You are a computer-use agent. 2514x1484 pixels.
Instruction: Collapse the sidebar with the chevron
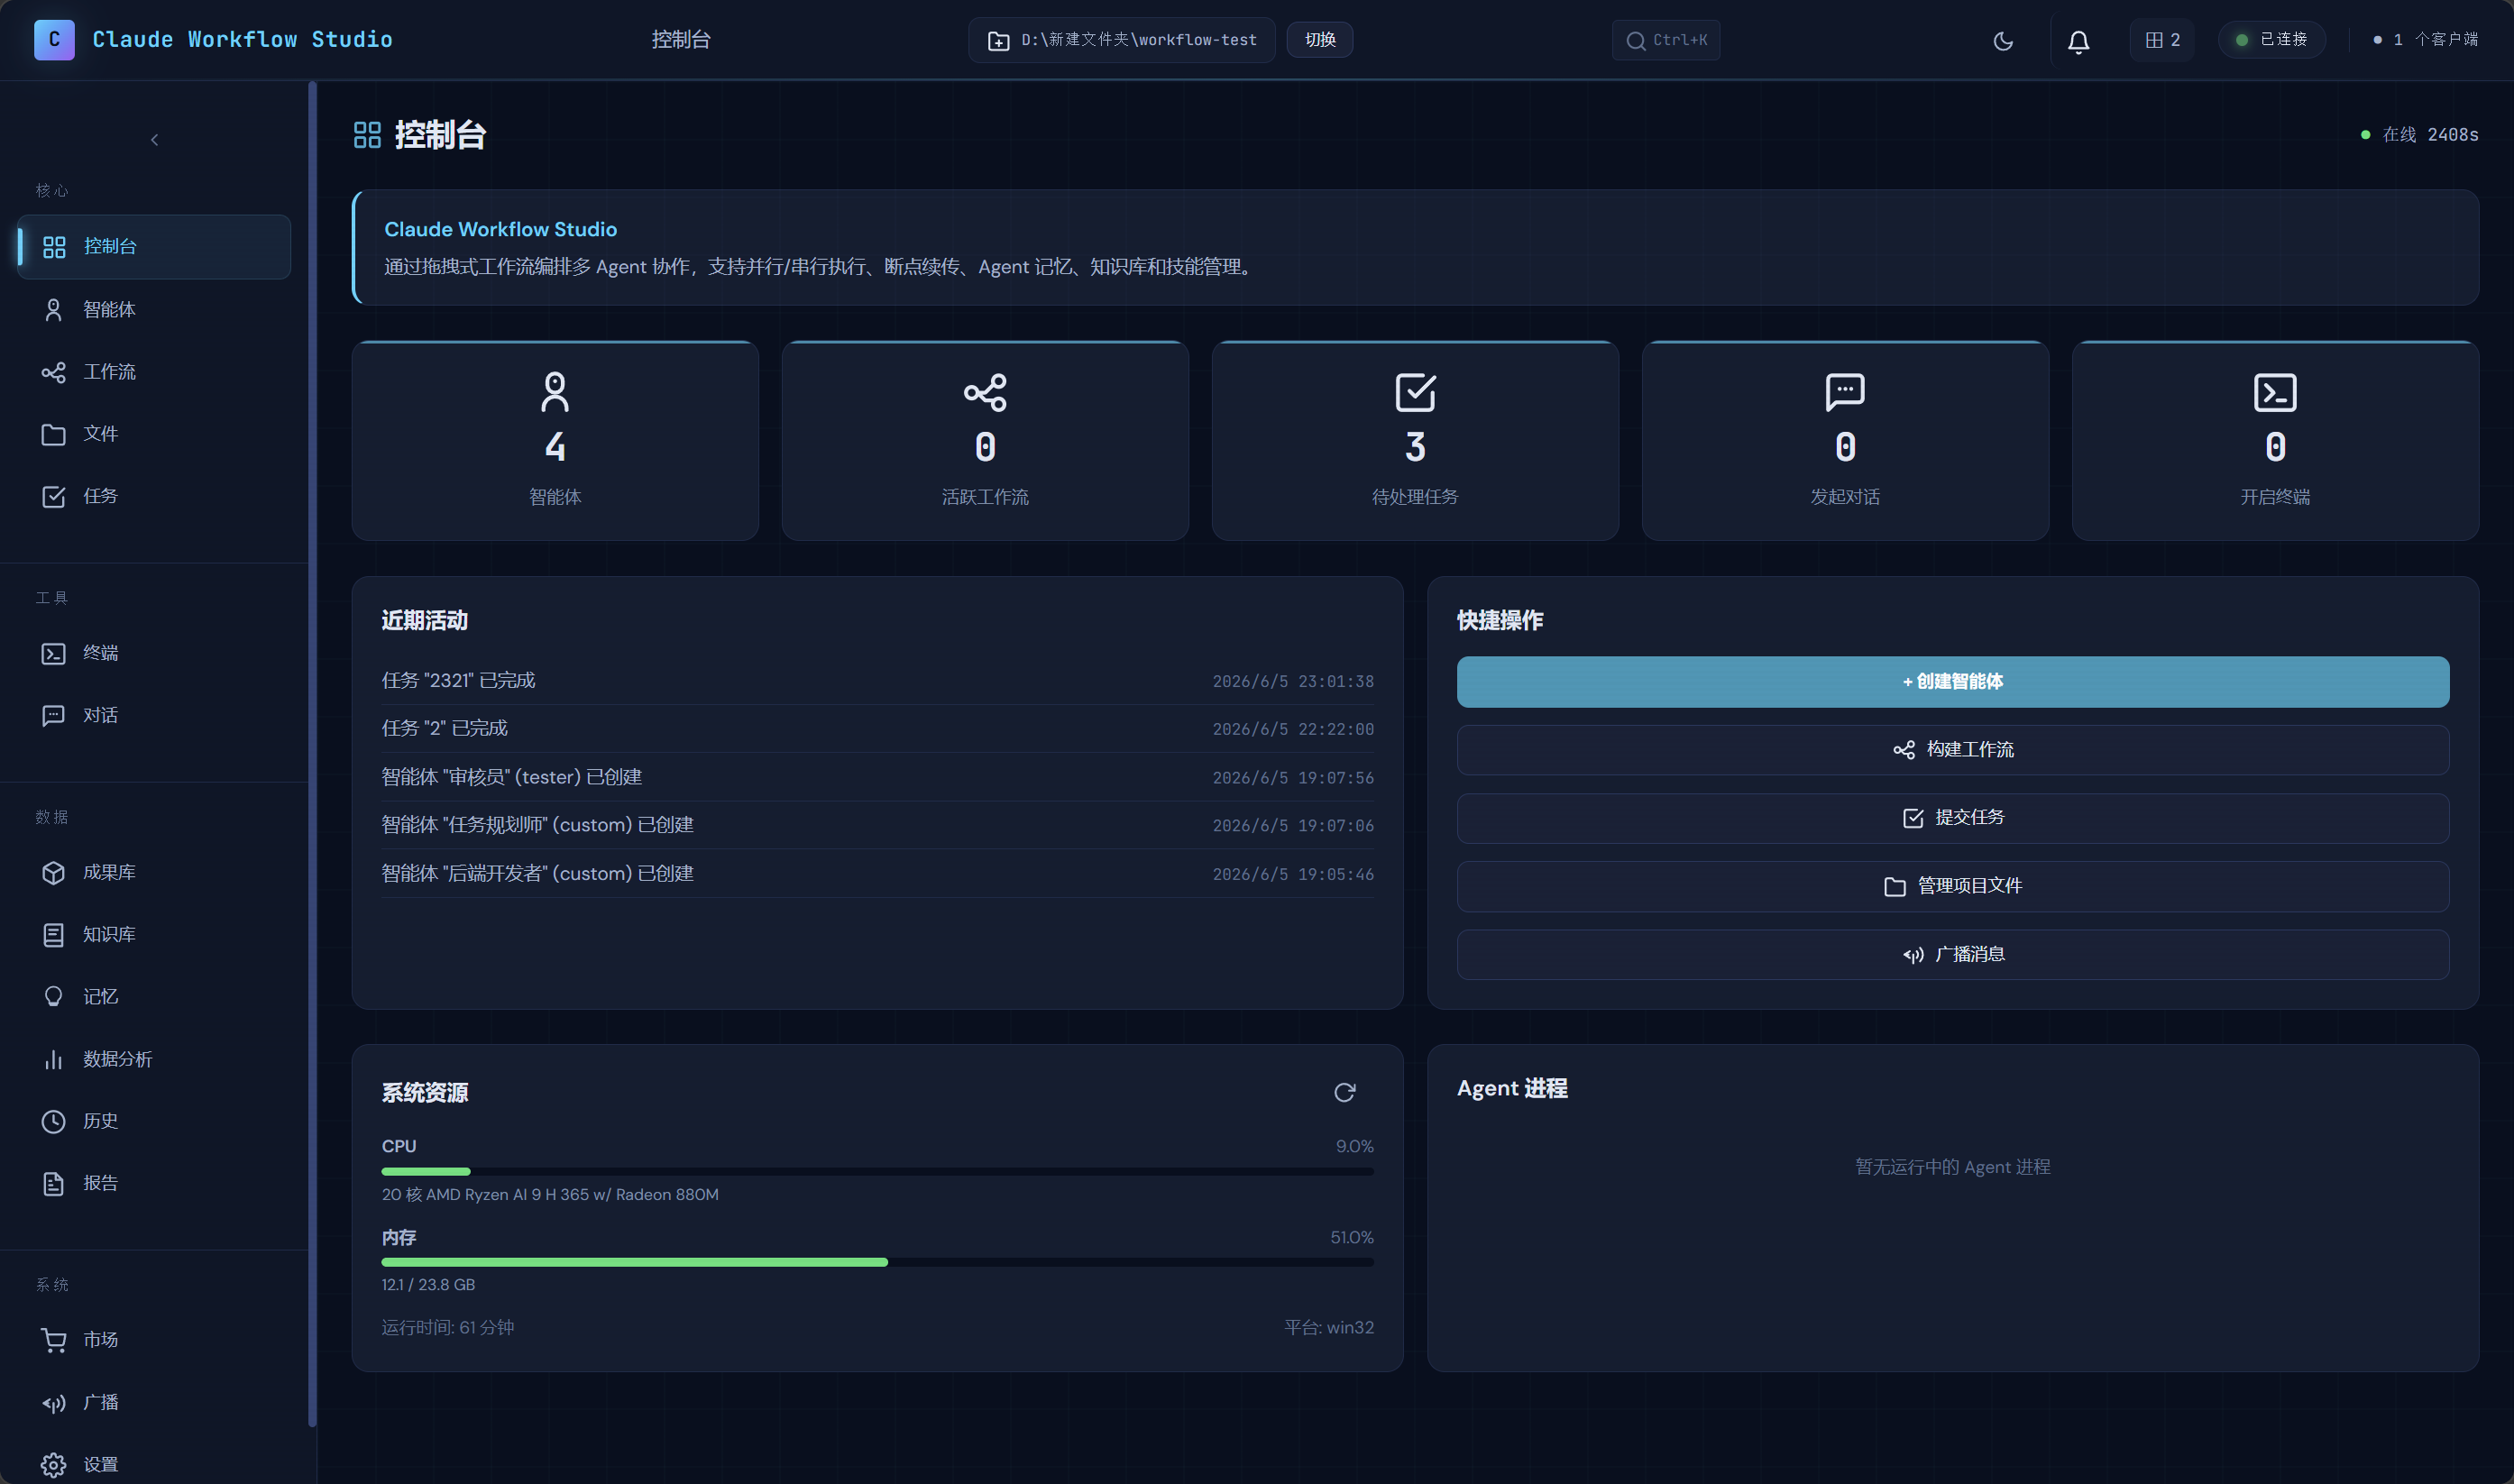click(154, 140)
